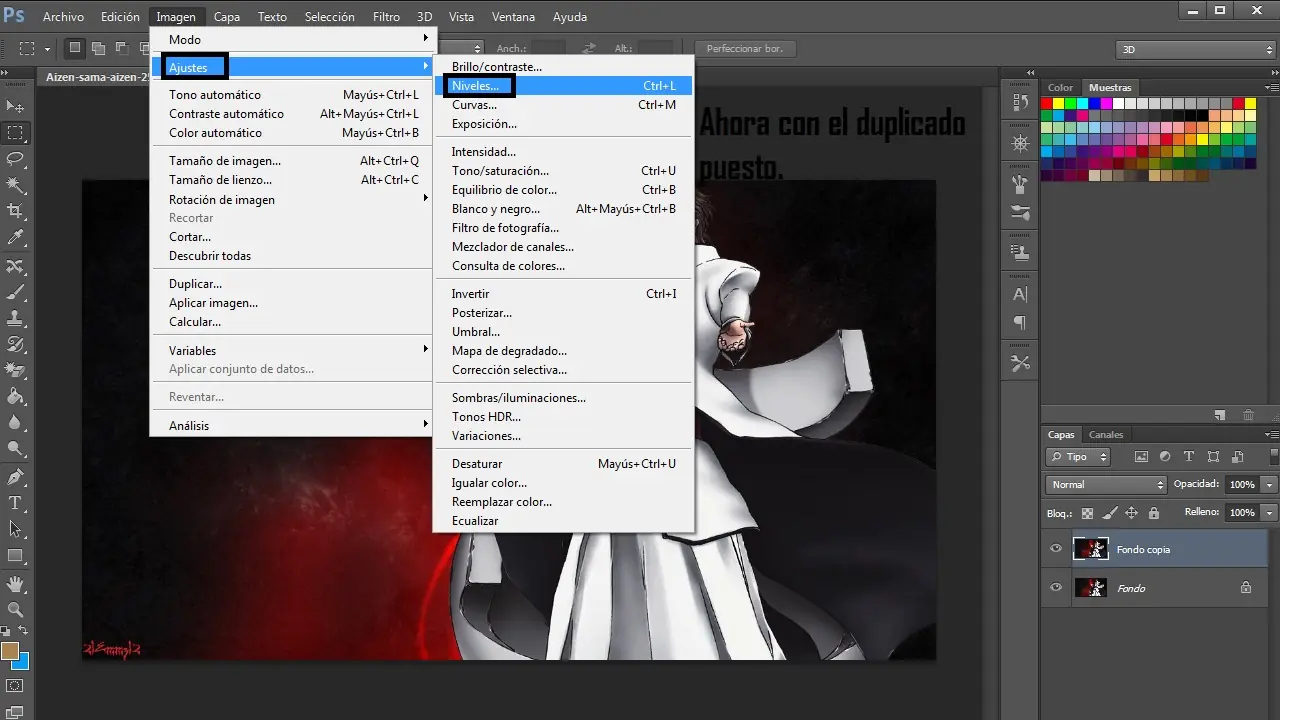The image size is (1296, 720).
Task: Select the Zoom tool
Action: pyautogui.click(x=15, y=609)
